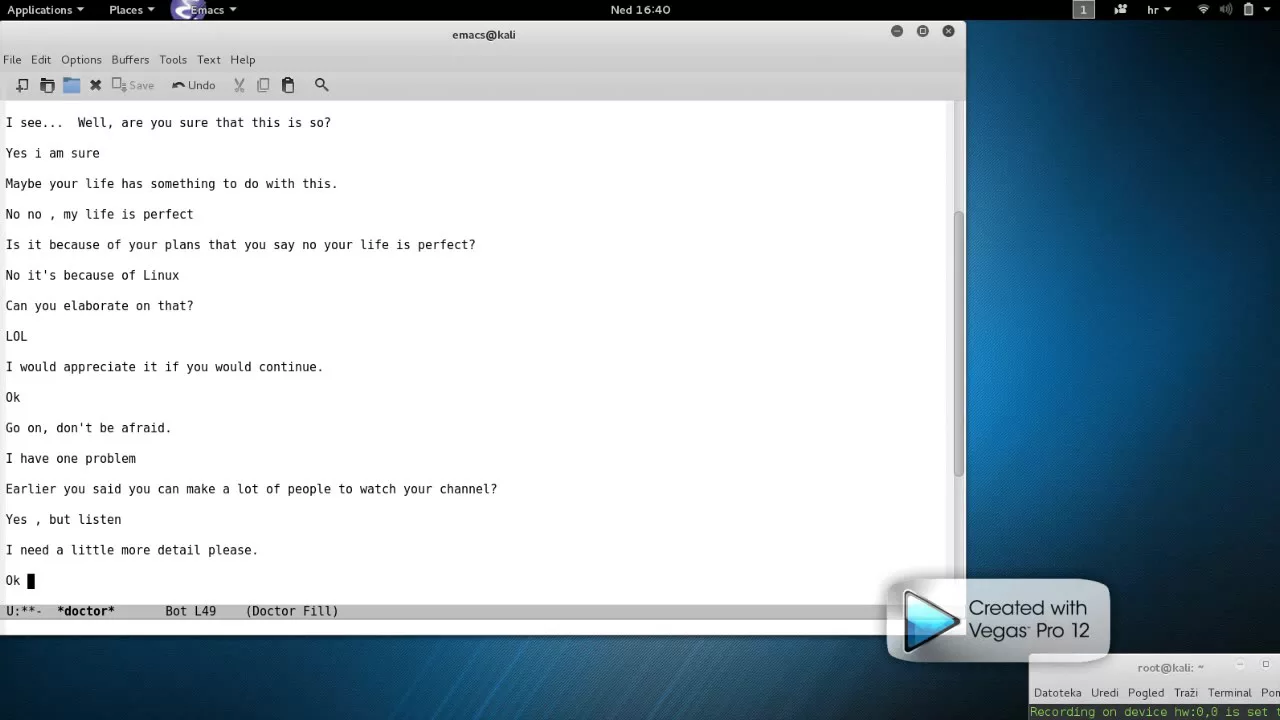1280x720 pixels.
Task: Click the clock showing Ned 16:40
Action: (640, 10)
